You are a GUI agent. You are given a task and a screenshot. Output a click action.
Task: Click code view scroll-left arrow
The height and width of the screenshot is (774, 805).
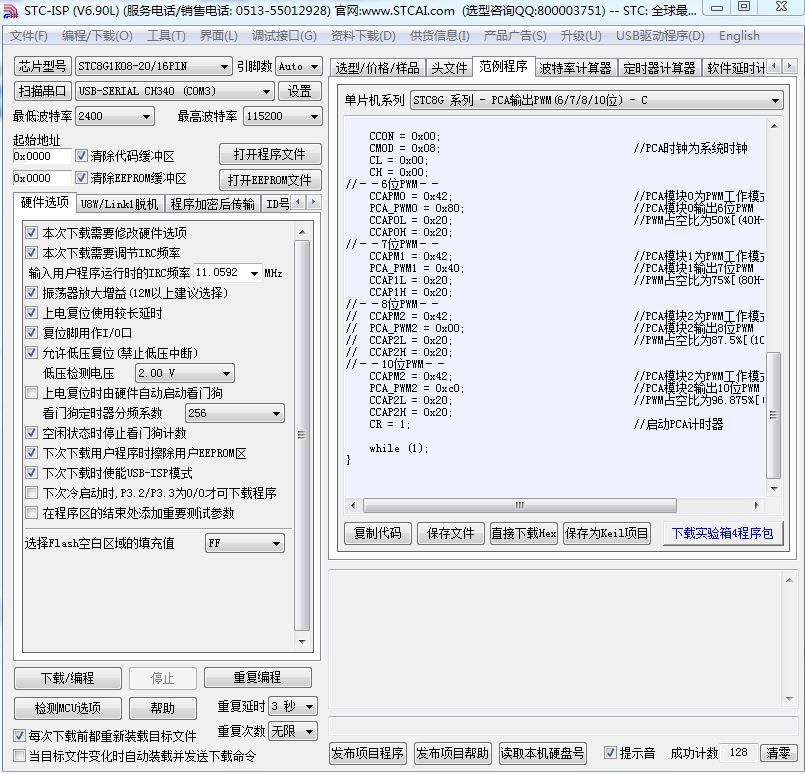(353, 505)
